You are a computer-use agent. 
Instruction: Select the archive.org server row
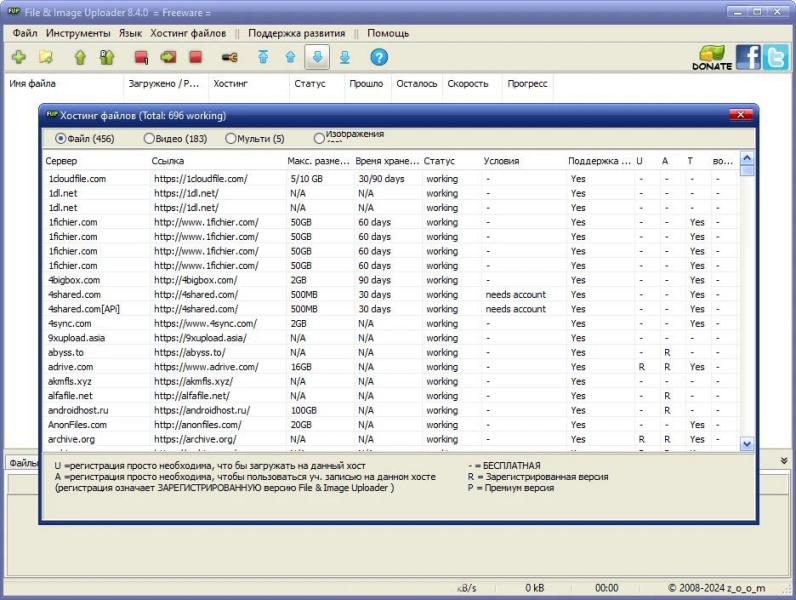click(x=391, y=439)
